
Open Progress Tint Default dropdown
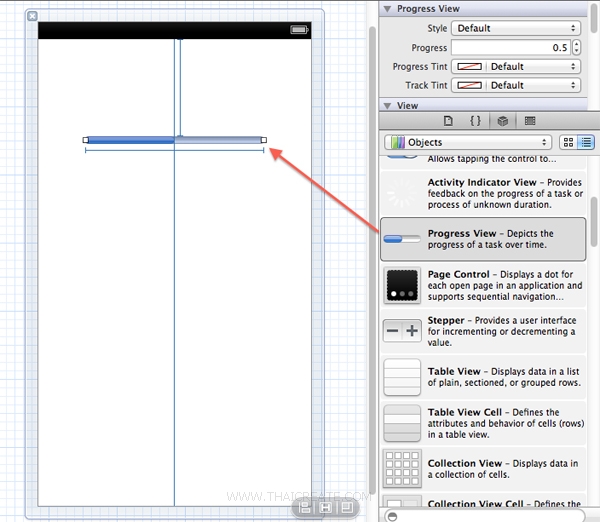(533, 67)
